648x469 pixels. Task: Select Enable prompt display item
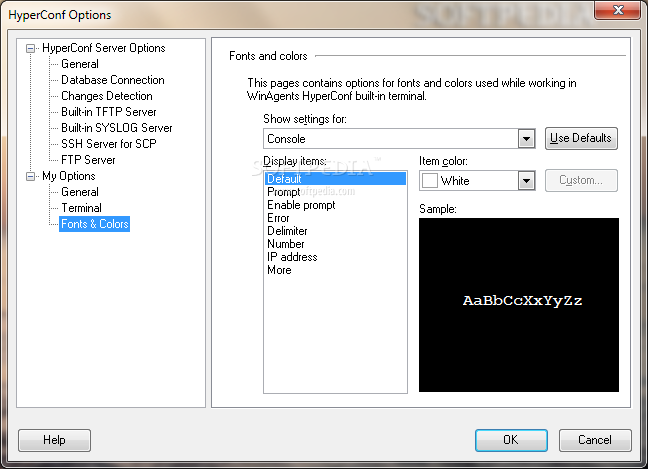335,205
